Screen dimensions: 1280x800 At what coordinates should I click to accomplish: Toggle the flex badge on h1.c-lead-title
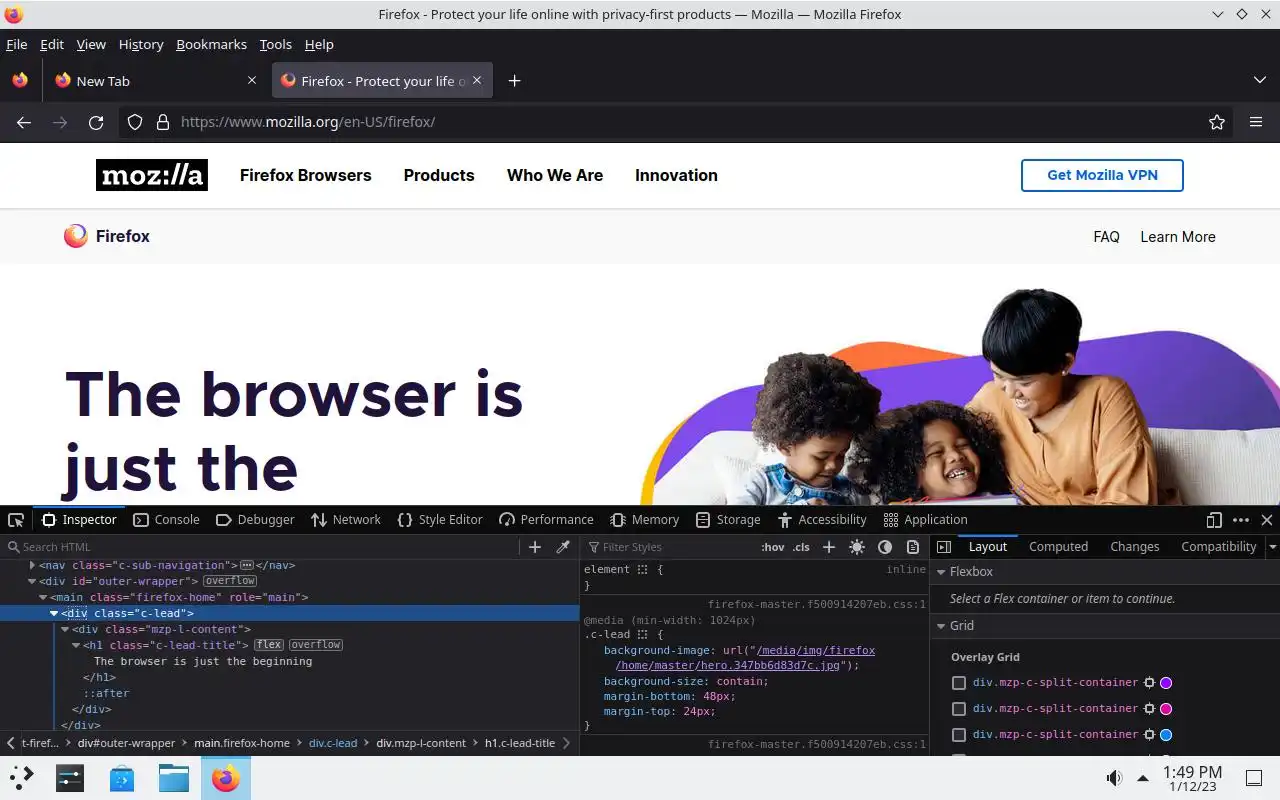269,645
